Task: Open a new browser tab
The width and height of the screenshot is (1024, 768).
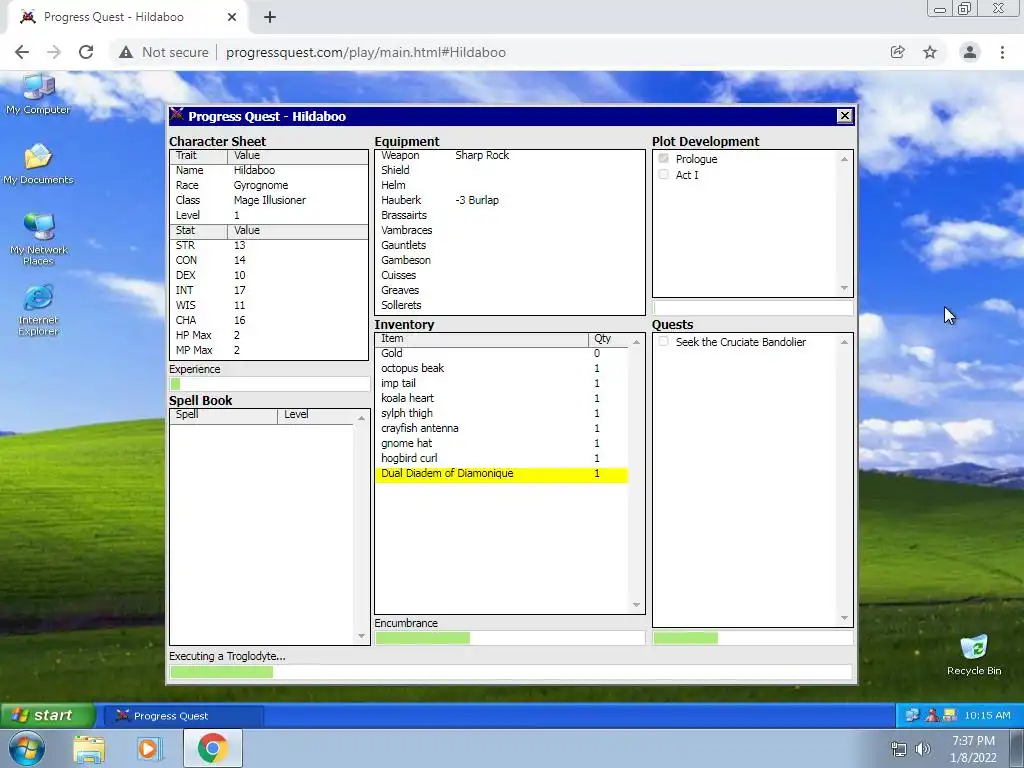Action: [x=270, y=17]
